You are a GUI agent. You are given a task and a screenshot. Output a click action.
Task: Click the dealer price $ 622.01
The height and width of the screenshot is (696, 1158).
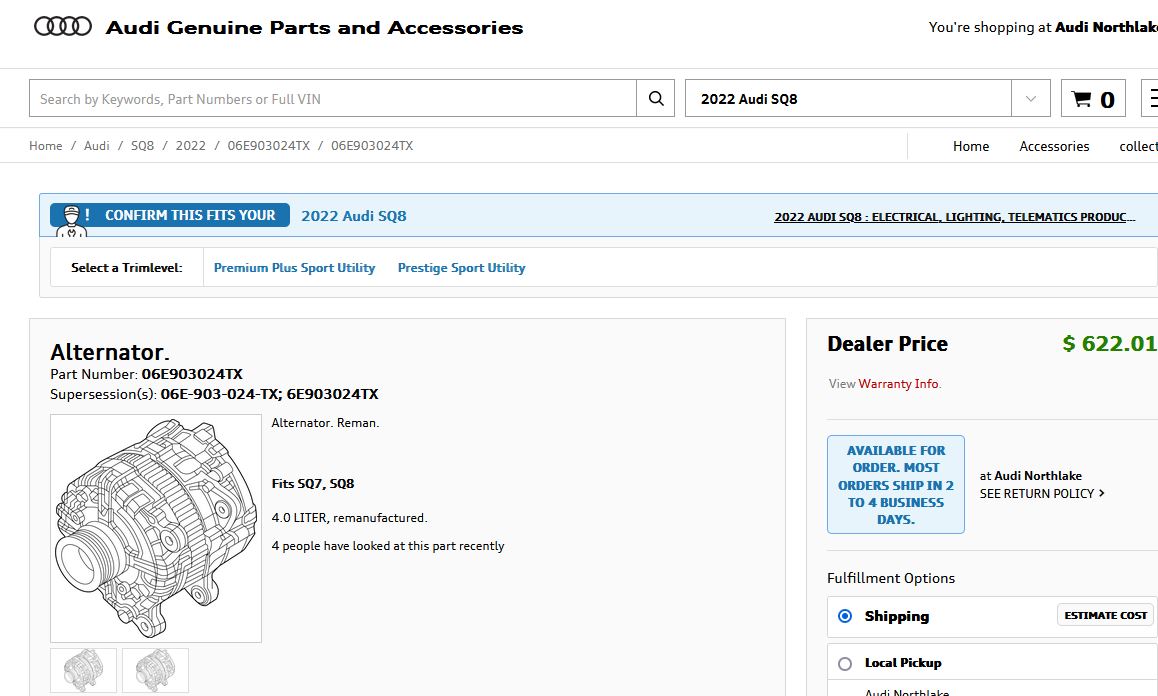click(x=1109, y=344)
